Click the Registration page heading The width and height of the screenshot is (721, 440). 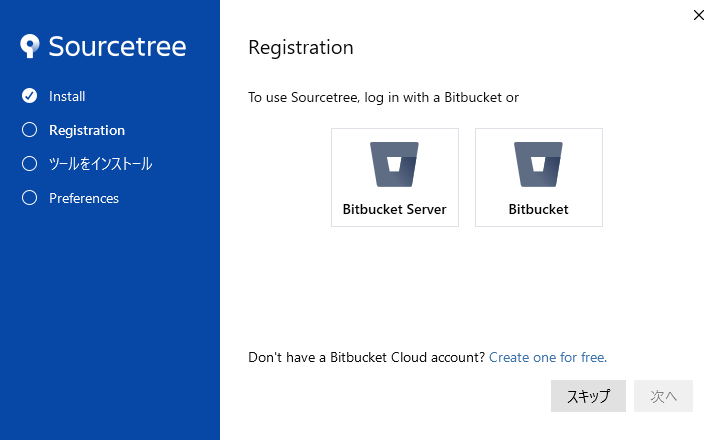[x=301, y=48]
